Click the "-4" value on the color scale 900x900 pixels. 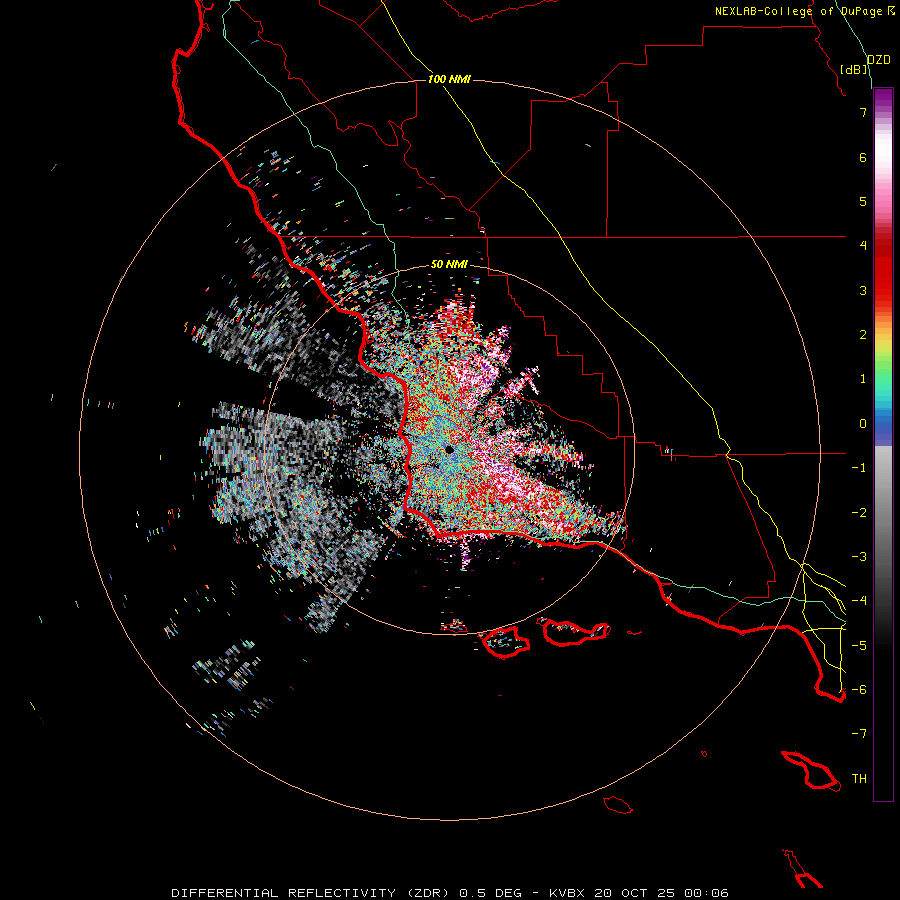[x=859, y=601]
